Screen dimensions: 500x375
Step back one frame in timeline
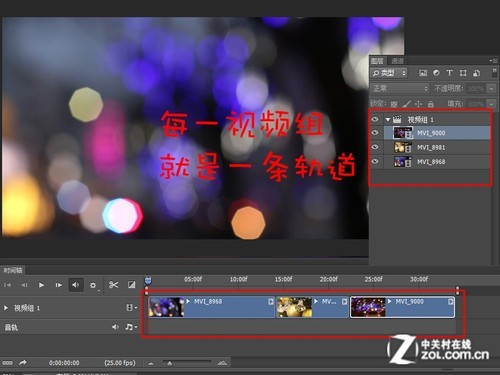tap(24, 285)
